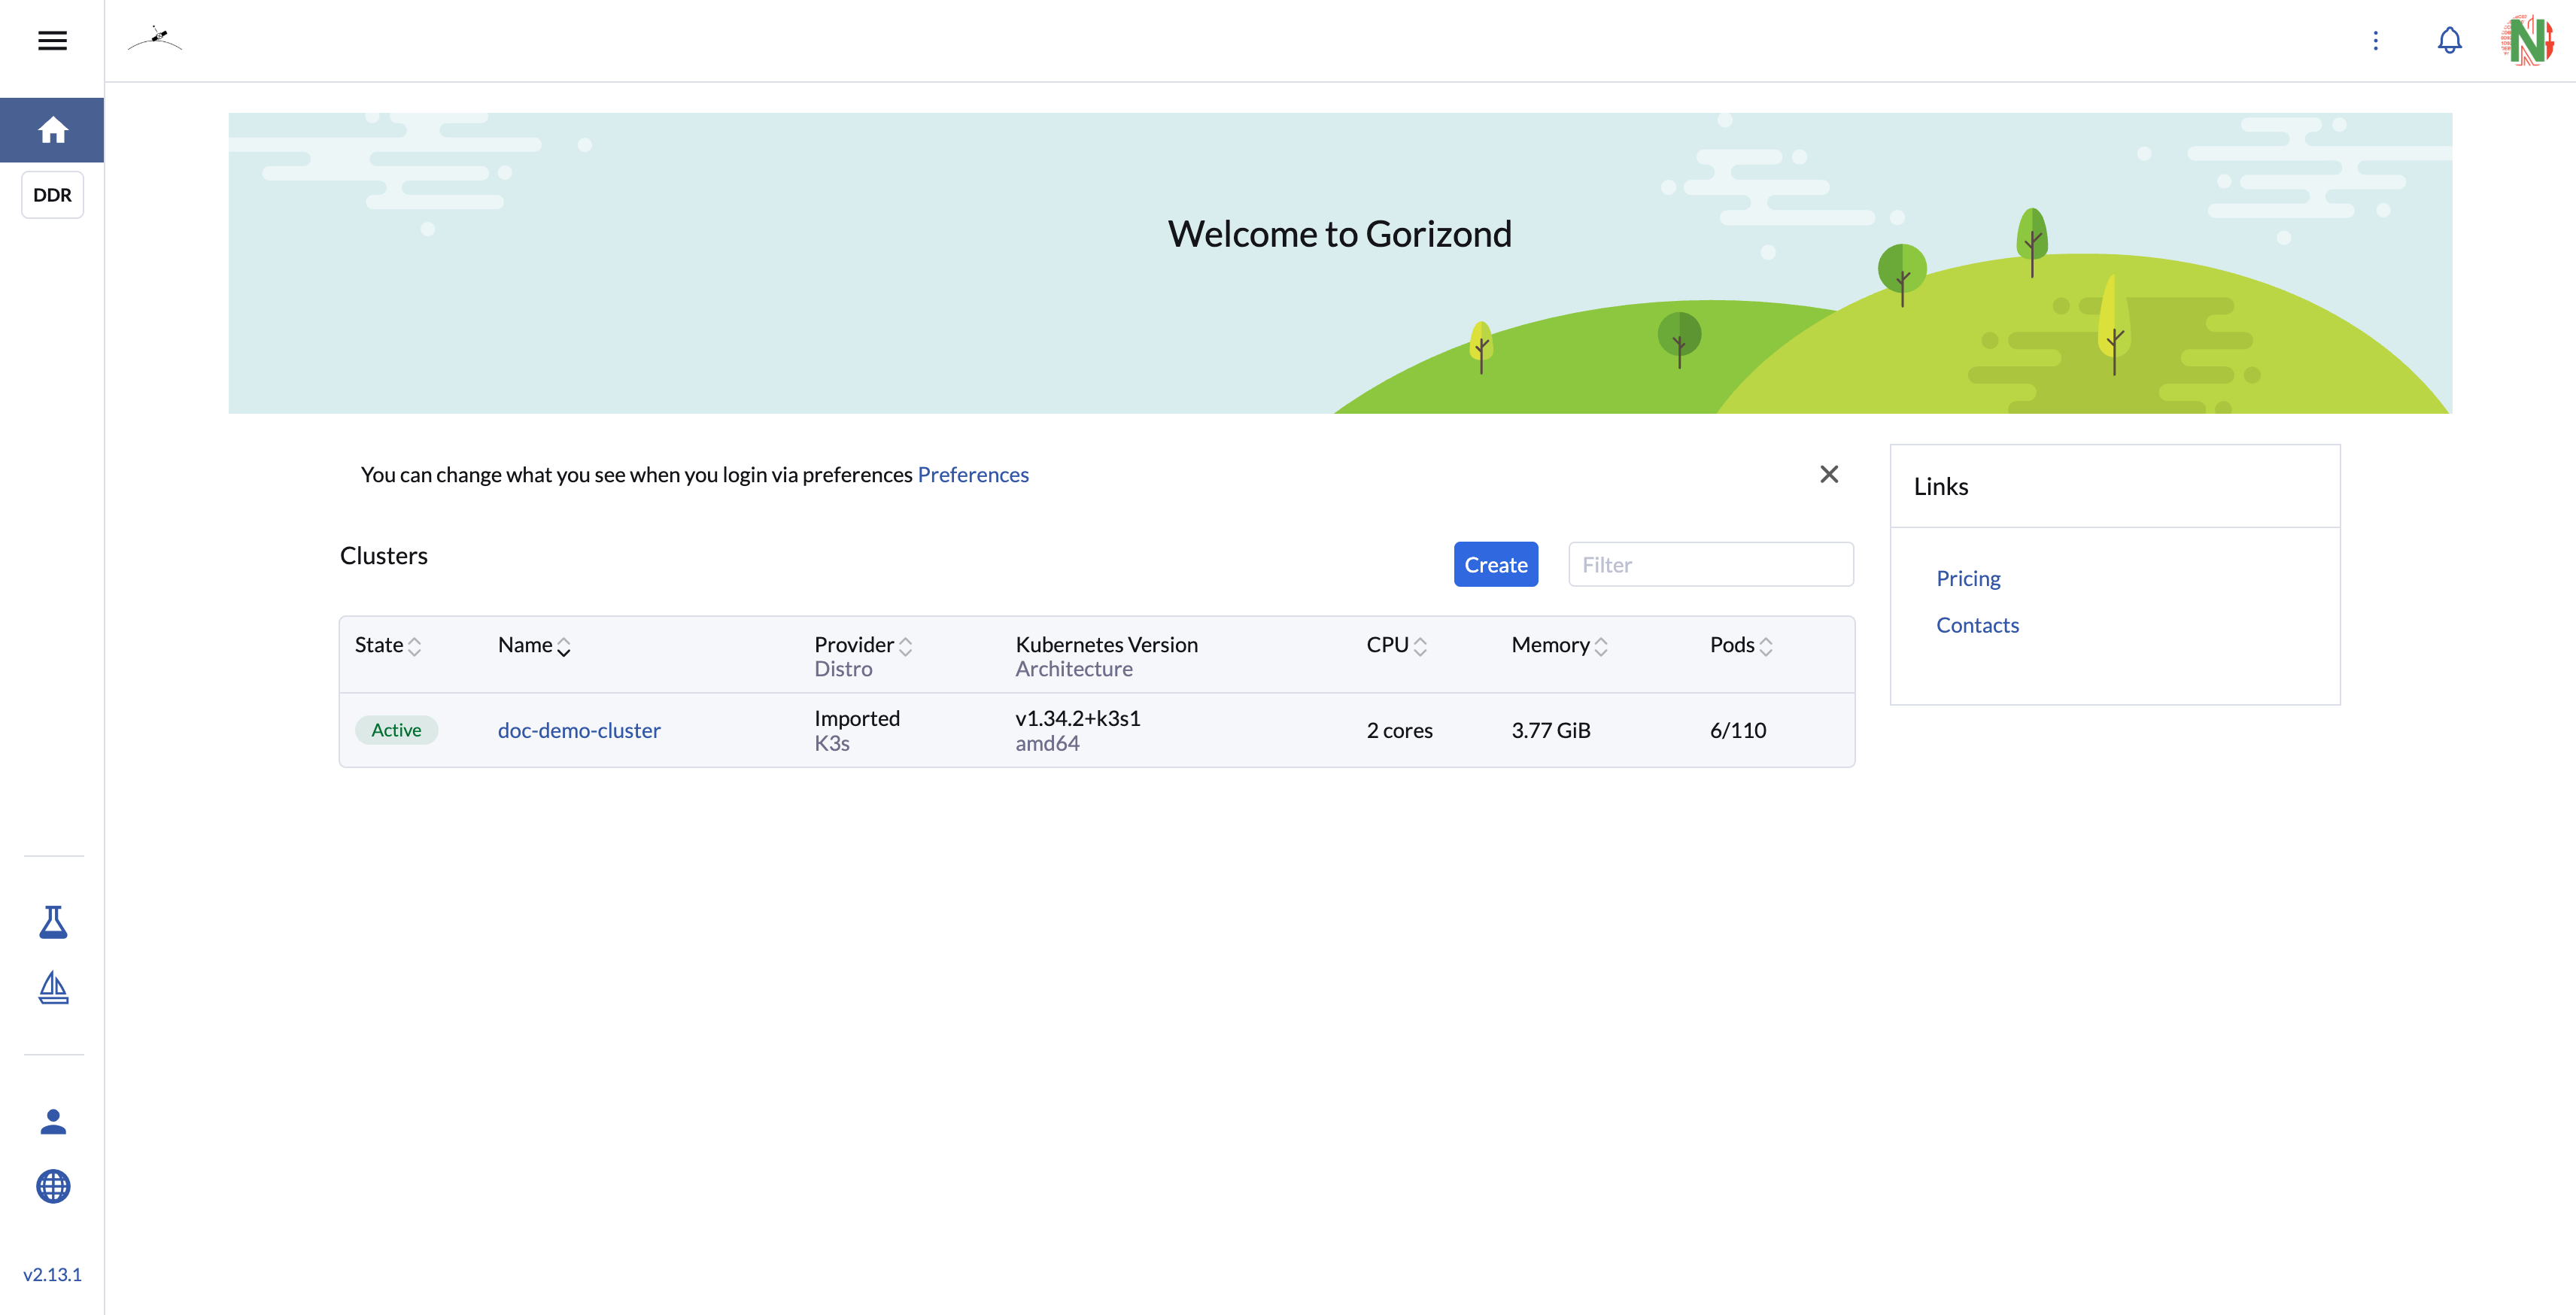This screenshot has height=1315, width=2576.
Task: Open Global Settings globe icon
Action: pyautogui.click(x=53, y=1186)
